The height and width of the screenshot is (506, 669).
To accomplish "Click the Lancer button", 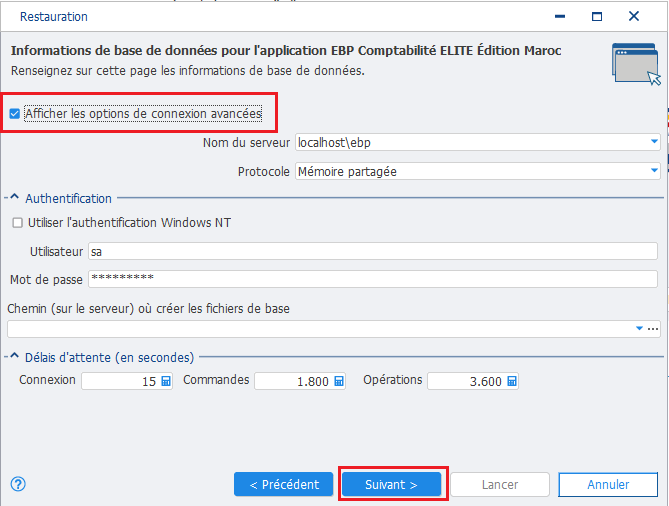I will click(500, 484).
